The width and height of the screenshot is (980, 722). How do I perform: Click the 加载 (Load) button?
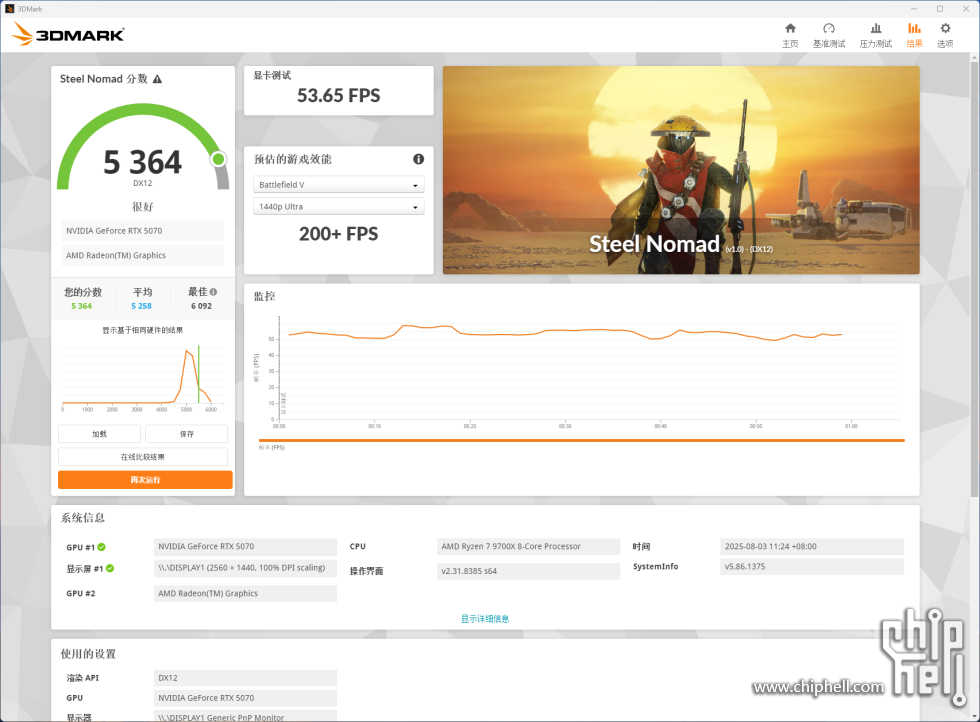coord(99,434)
